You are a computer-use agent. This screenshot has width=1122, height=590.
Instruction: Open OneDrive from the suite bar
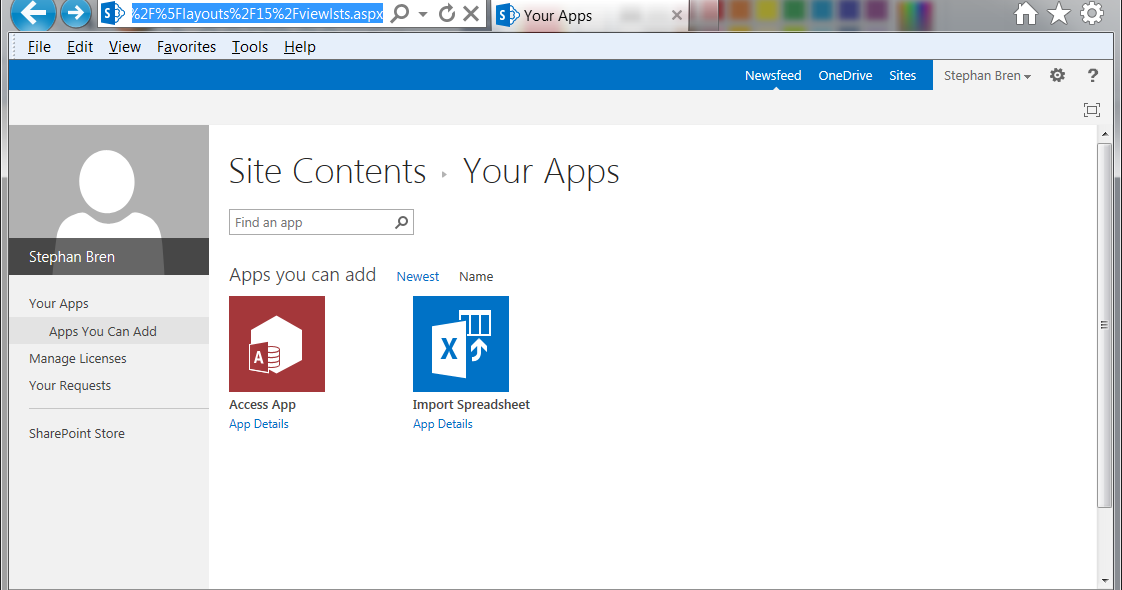(845, 75)
